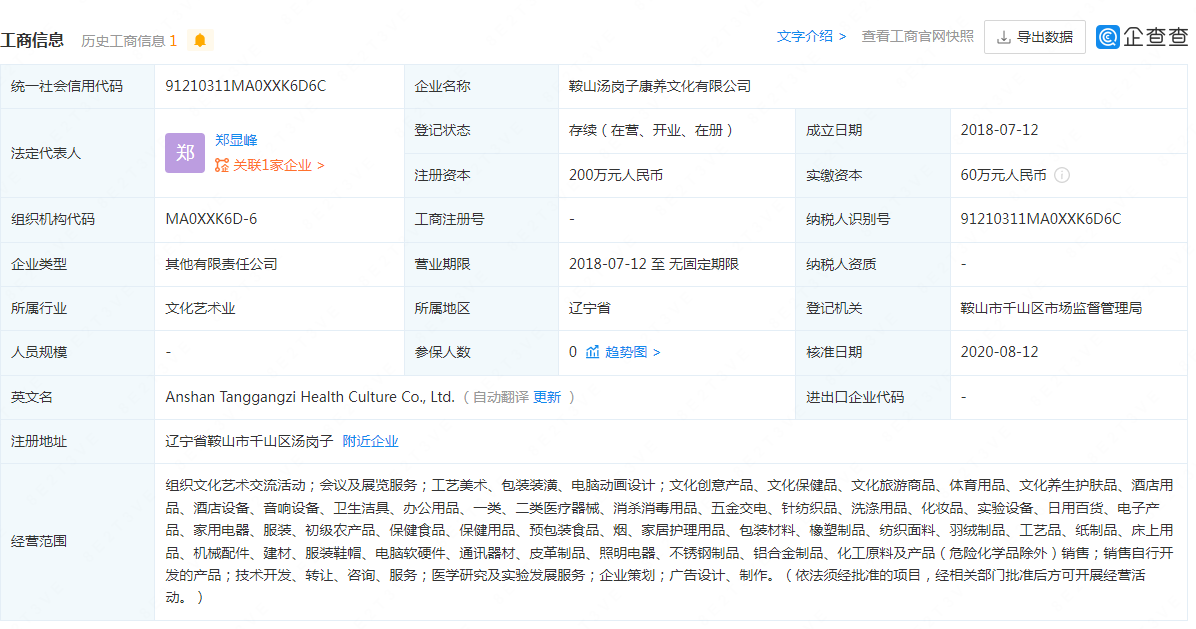
Task: Click the 经营范围 description text
Action: pos(668,541)
